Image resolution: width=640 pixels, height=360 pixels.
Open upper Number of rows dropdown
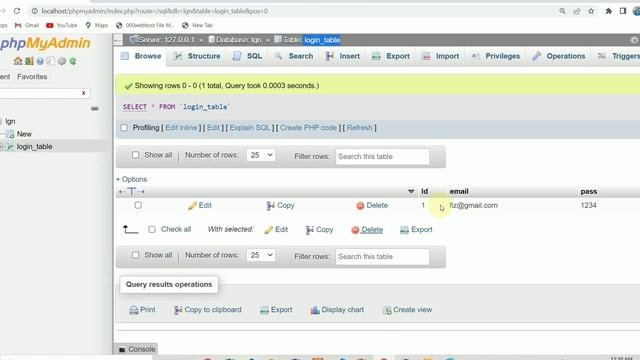261,155
